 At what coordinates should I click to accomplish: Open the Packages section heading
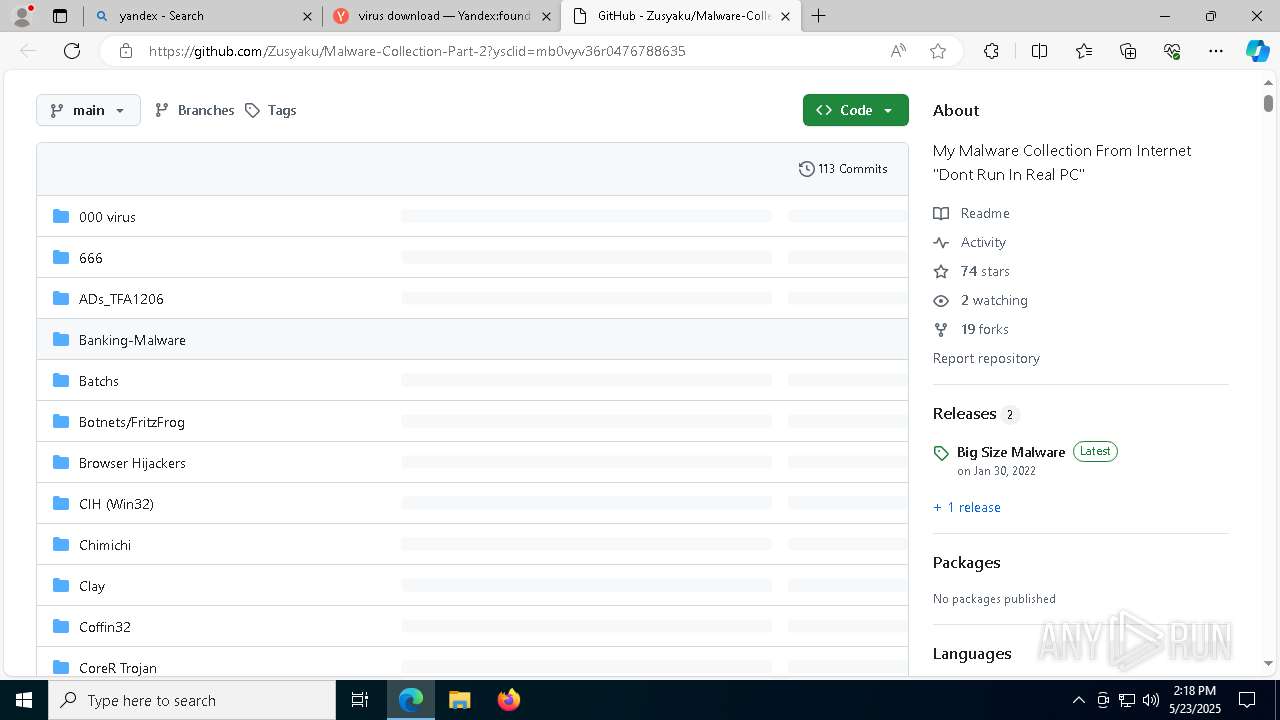tap(966, 563)
